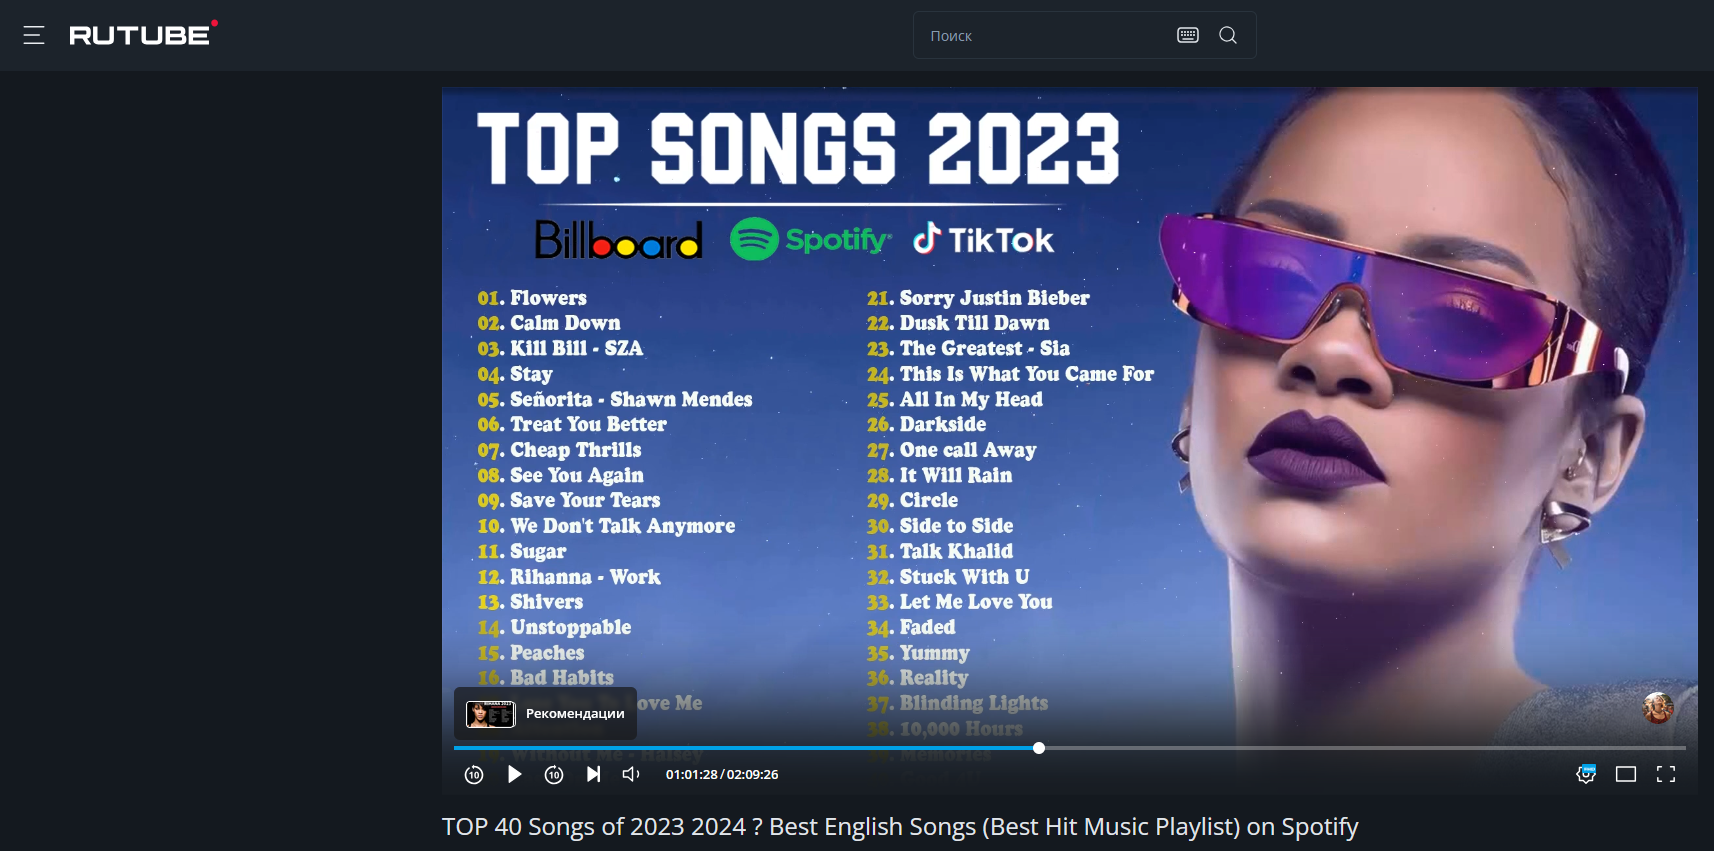Rewind the video 10 seconds
This screenshot has height=851, width=1714.
coord(474,774)
